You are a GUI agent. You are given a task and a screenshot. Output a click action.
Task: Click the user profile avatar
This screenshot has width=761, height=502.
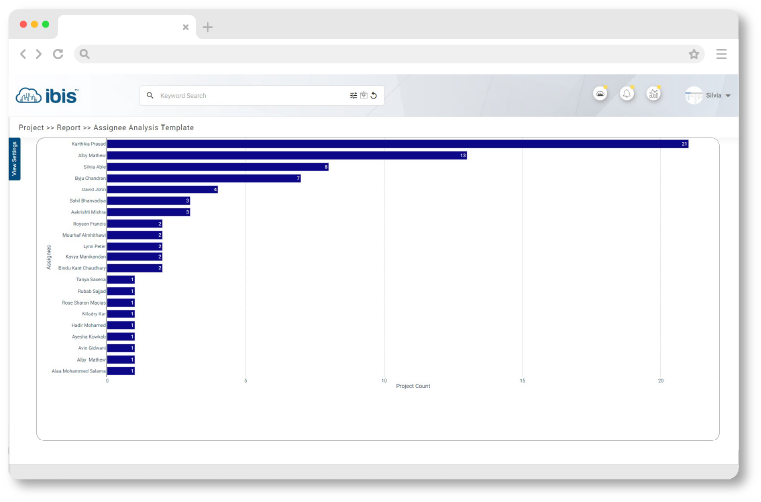[x=693, y=95]
